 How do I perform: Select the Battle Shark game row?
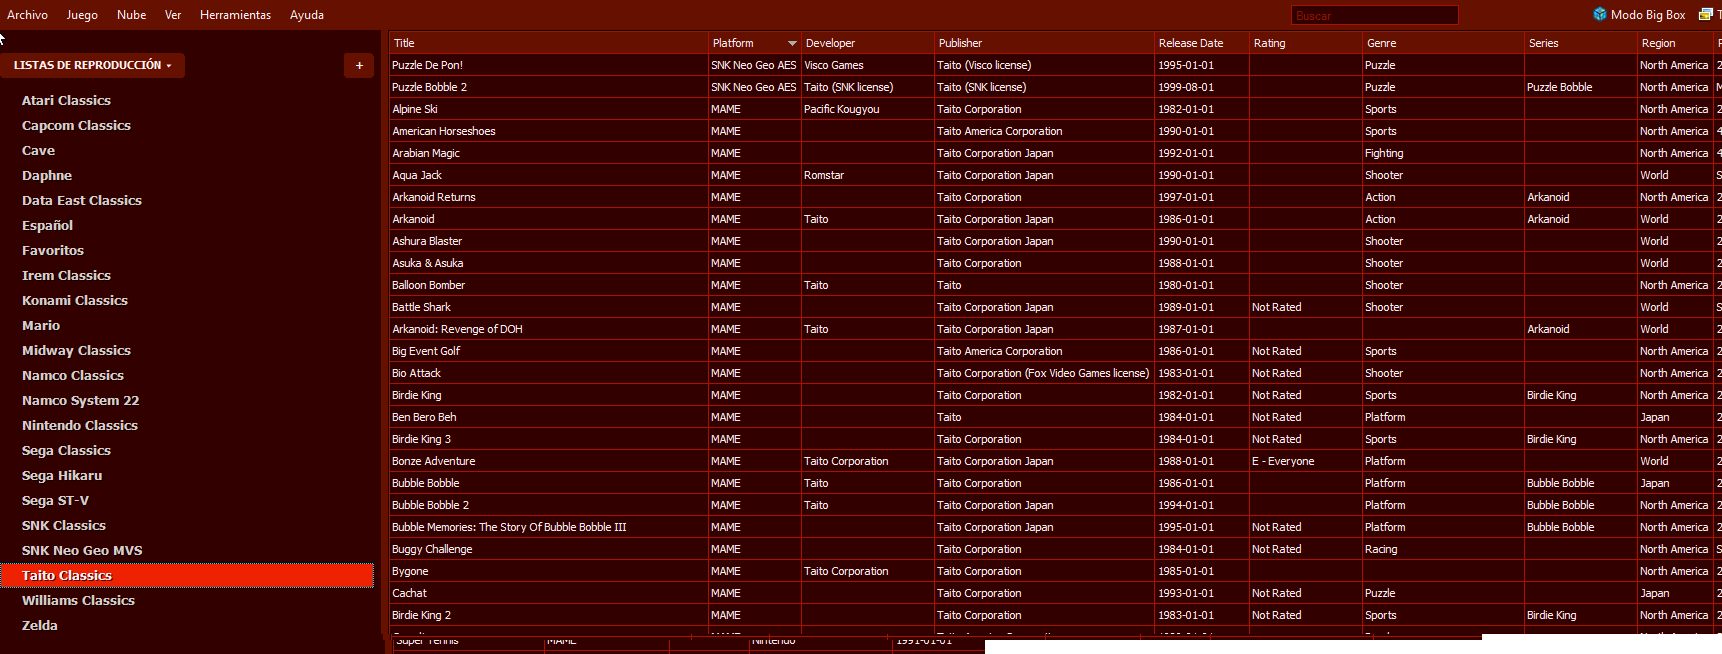(x=1055, y=307)
